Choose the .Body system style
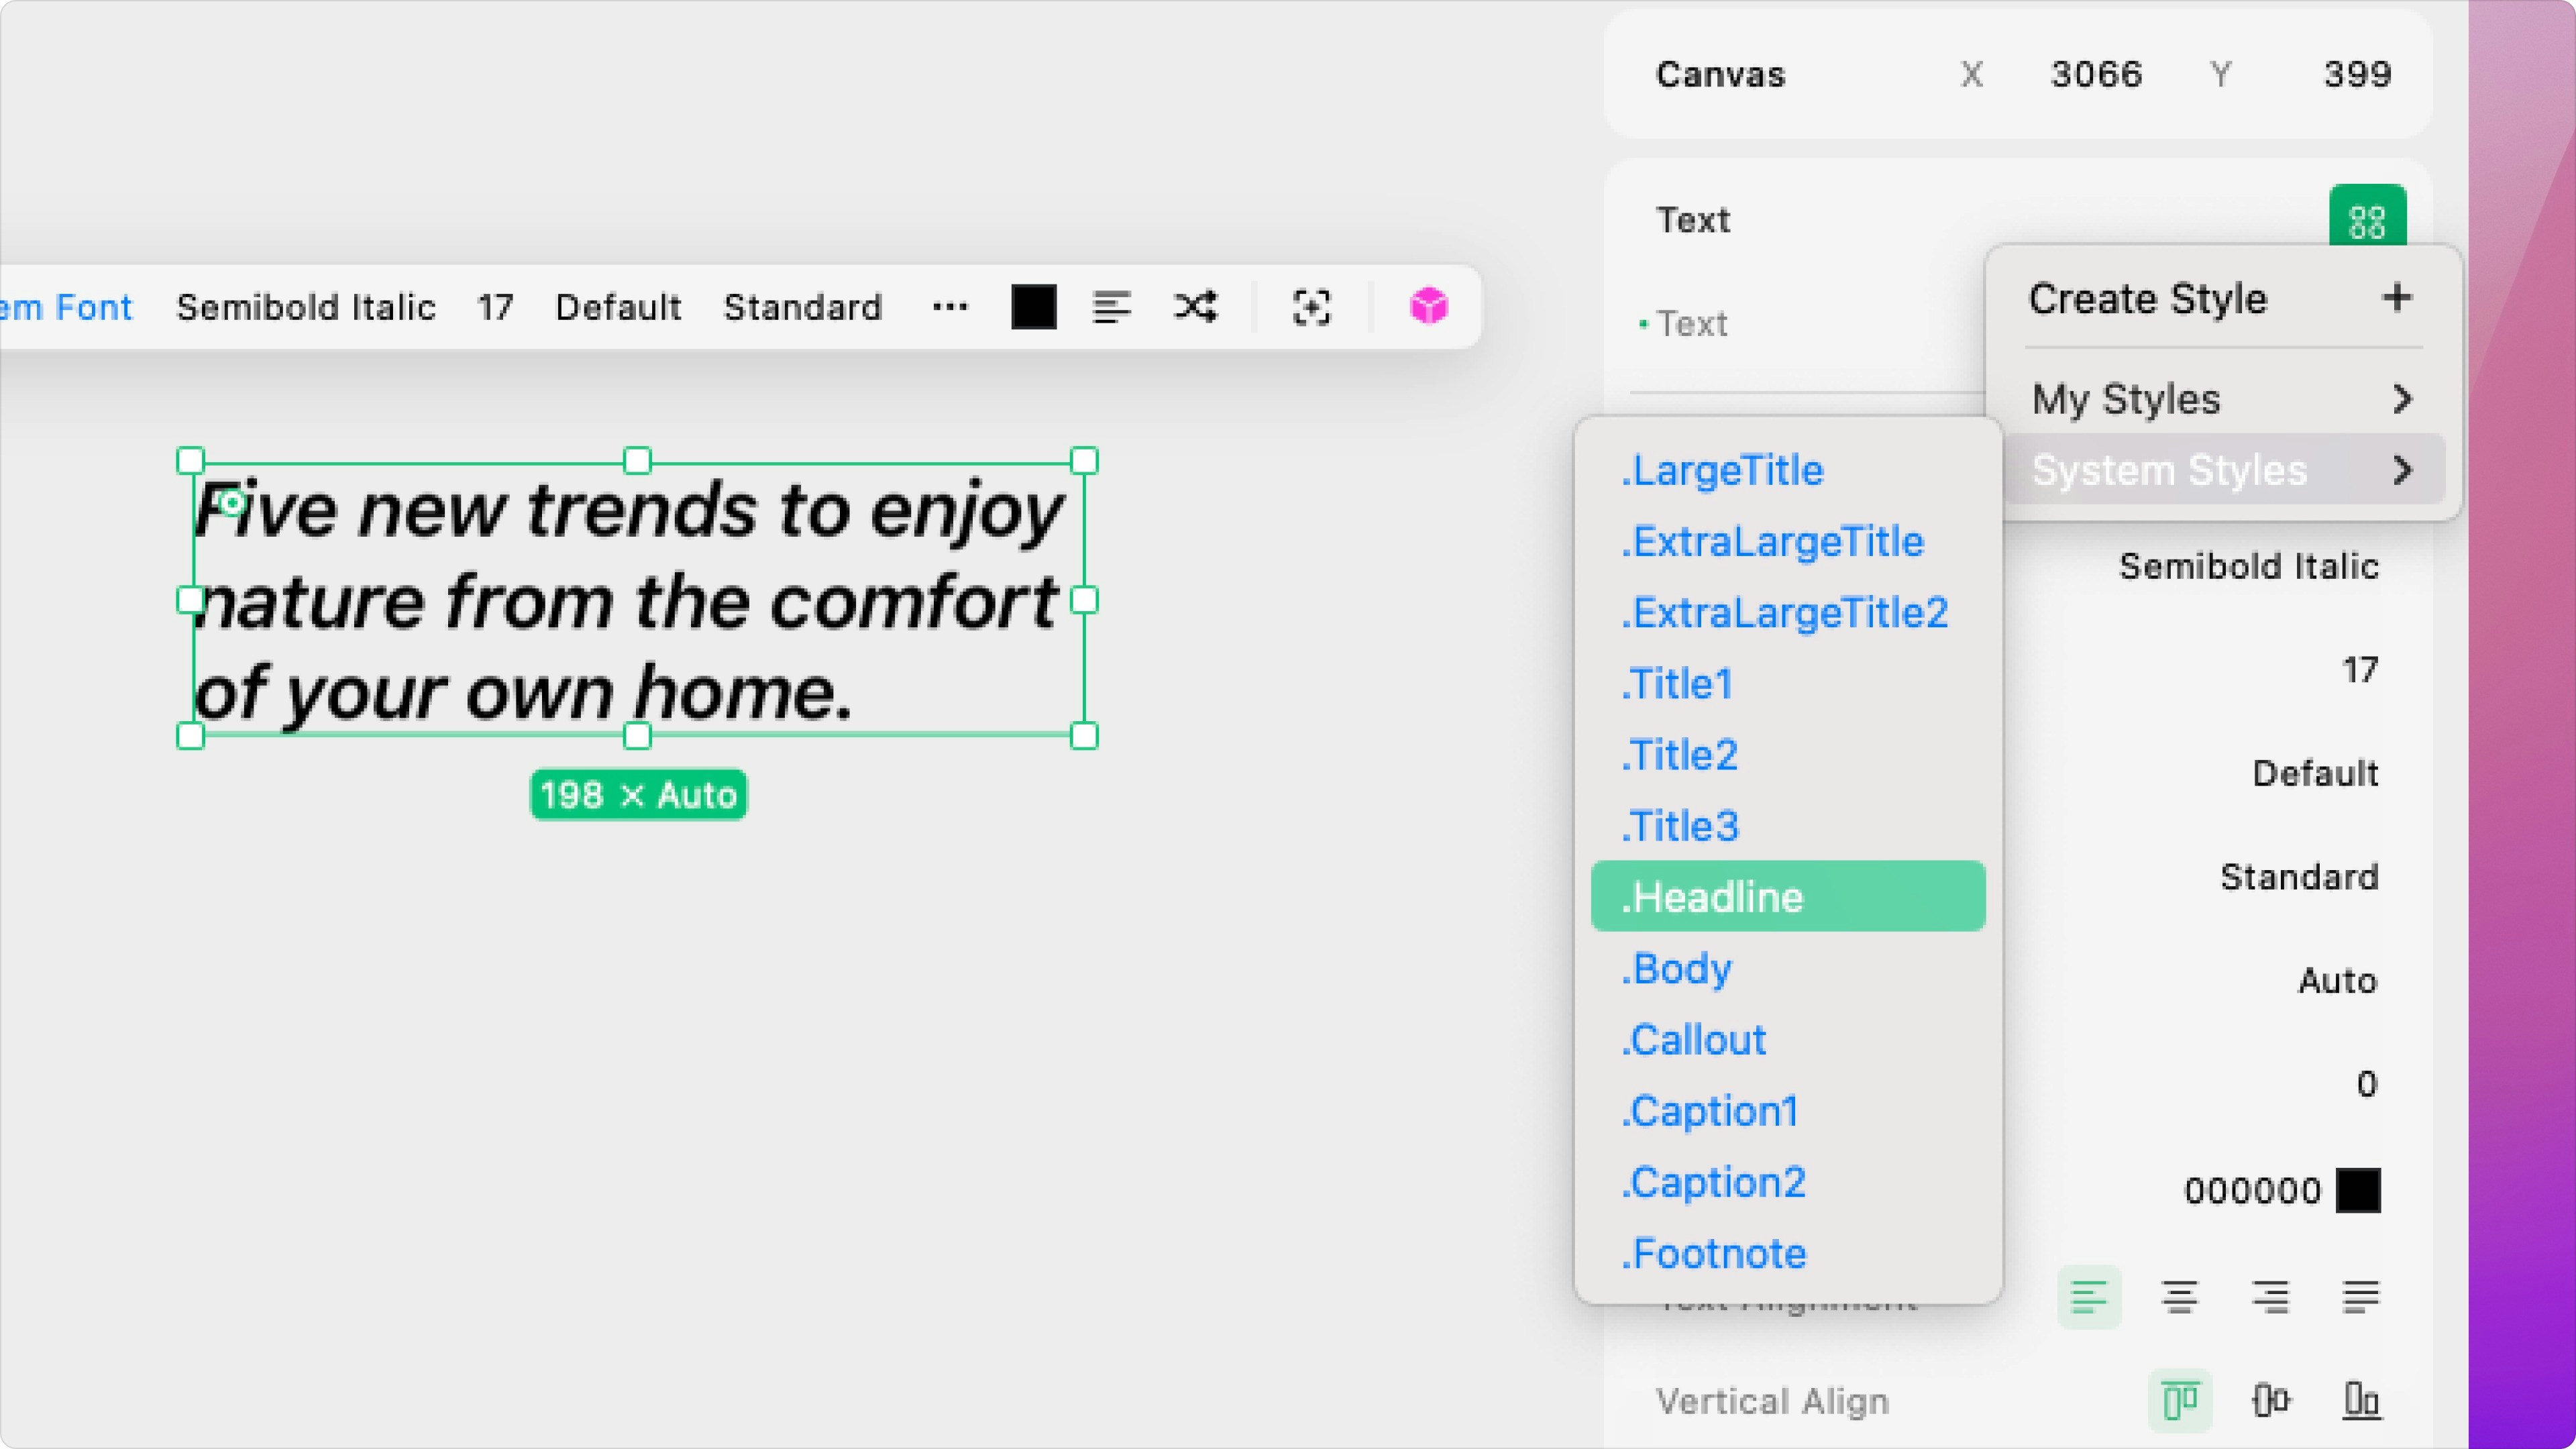Viewport: 2576px width, 1449px height. pyautogui.click(x=1677, y=968)
